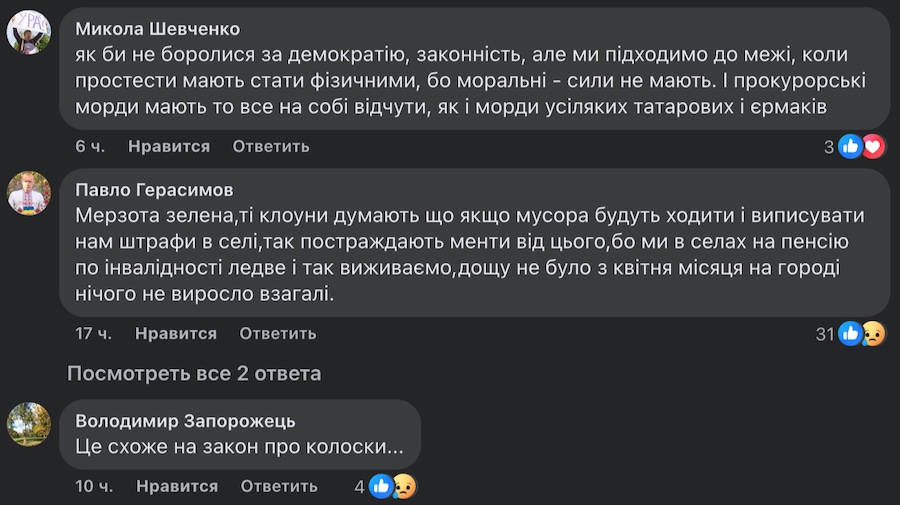Click the sad reaction emoji on Запорожець's comment

tap(403, 486)
